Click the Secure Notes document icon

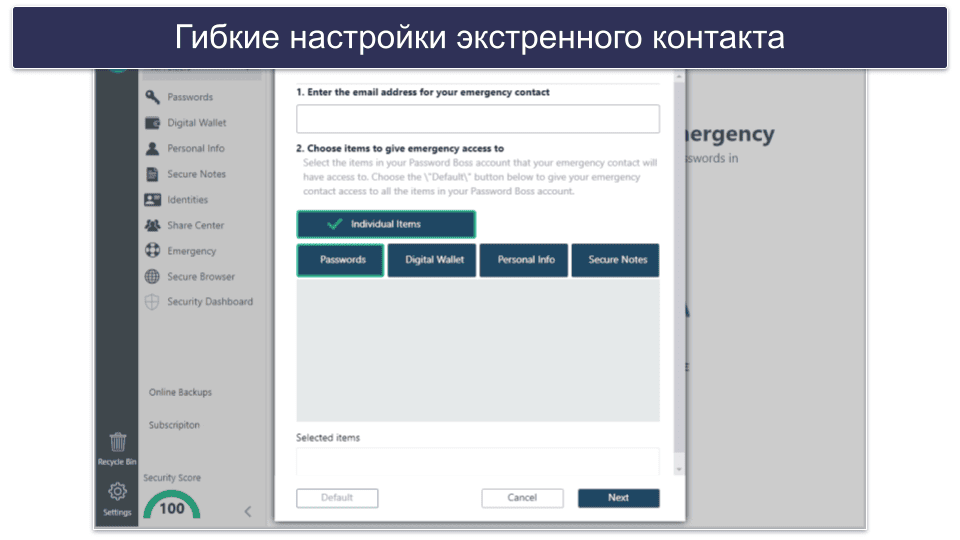152,174
